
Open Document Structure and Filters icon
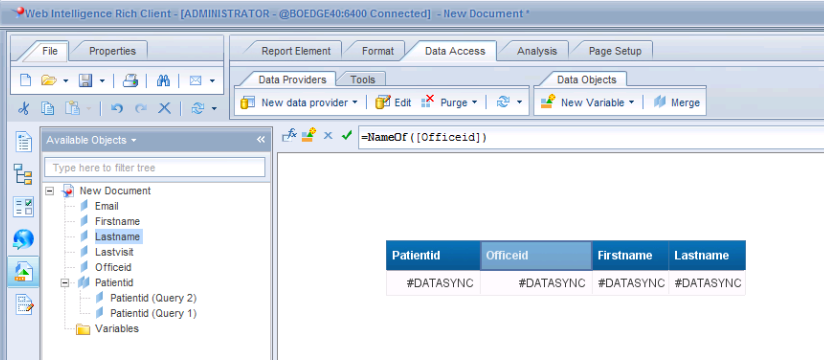point(24,304)
